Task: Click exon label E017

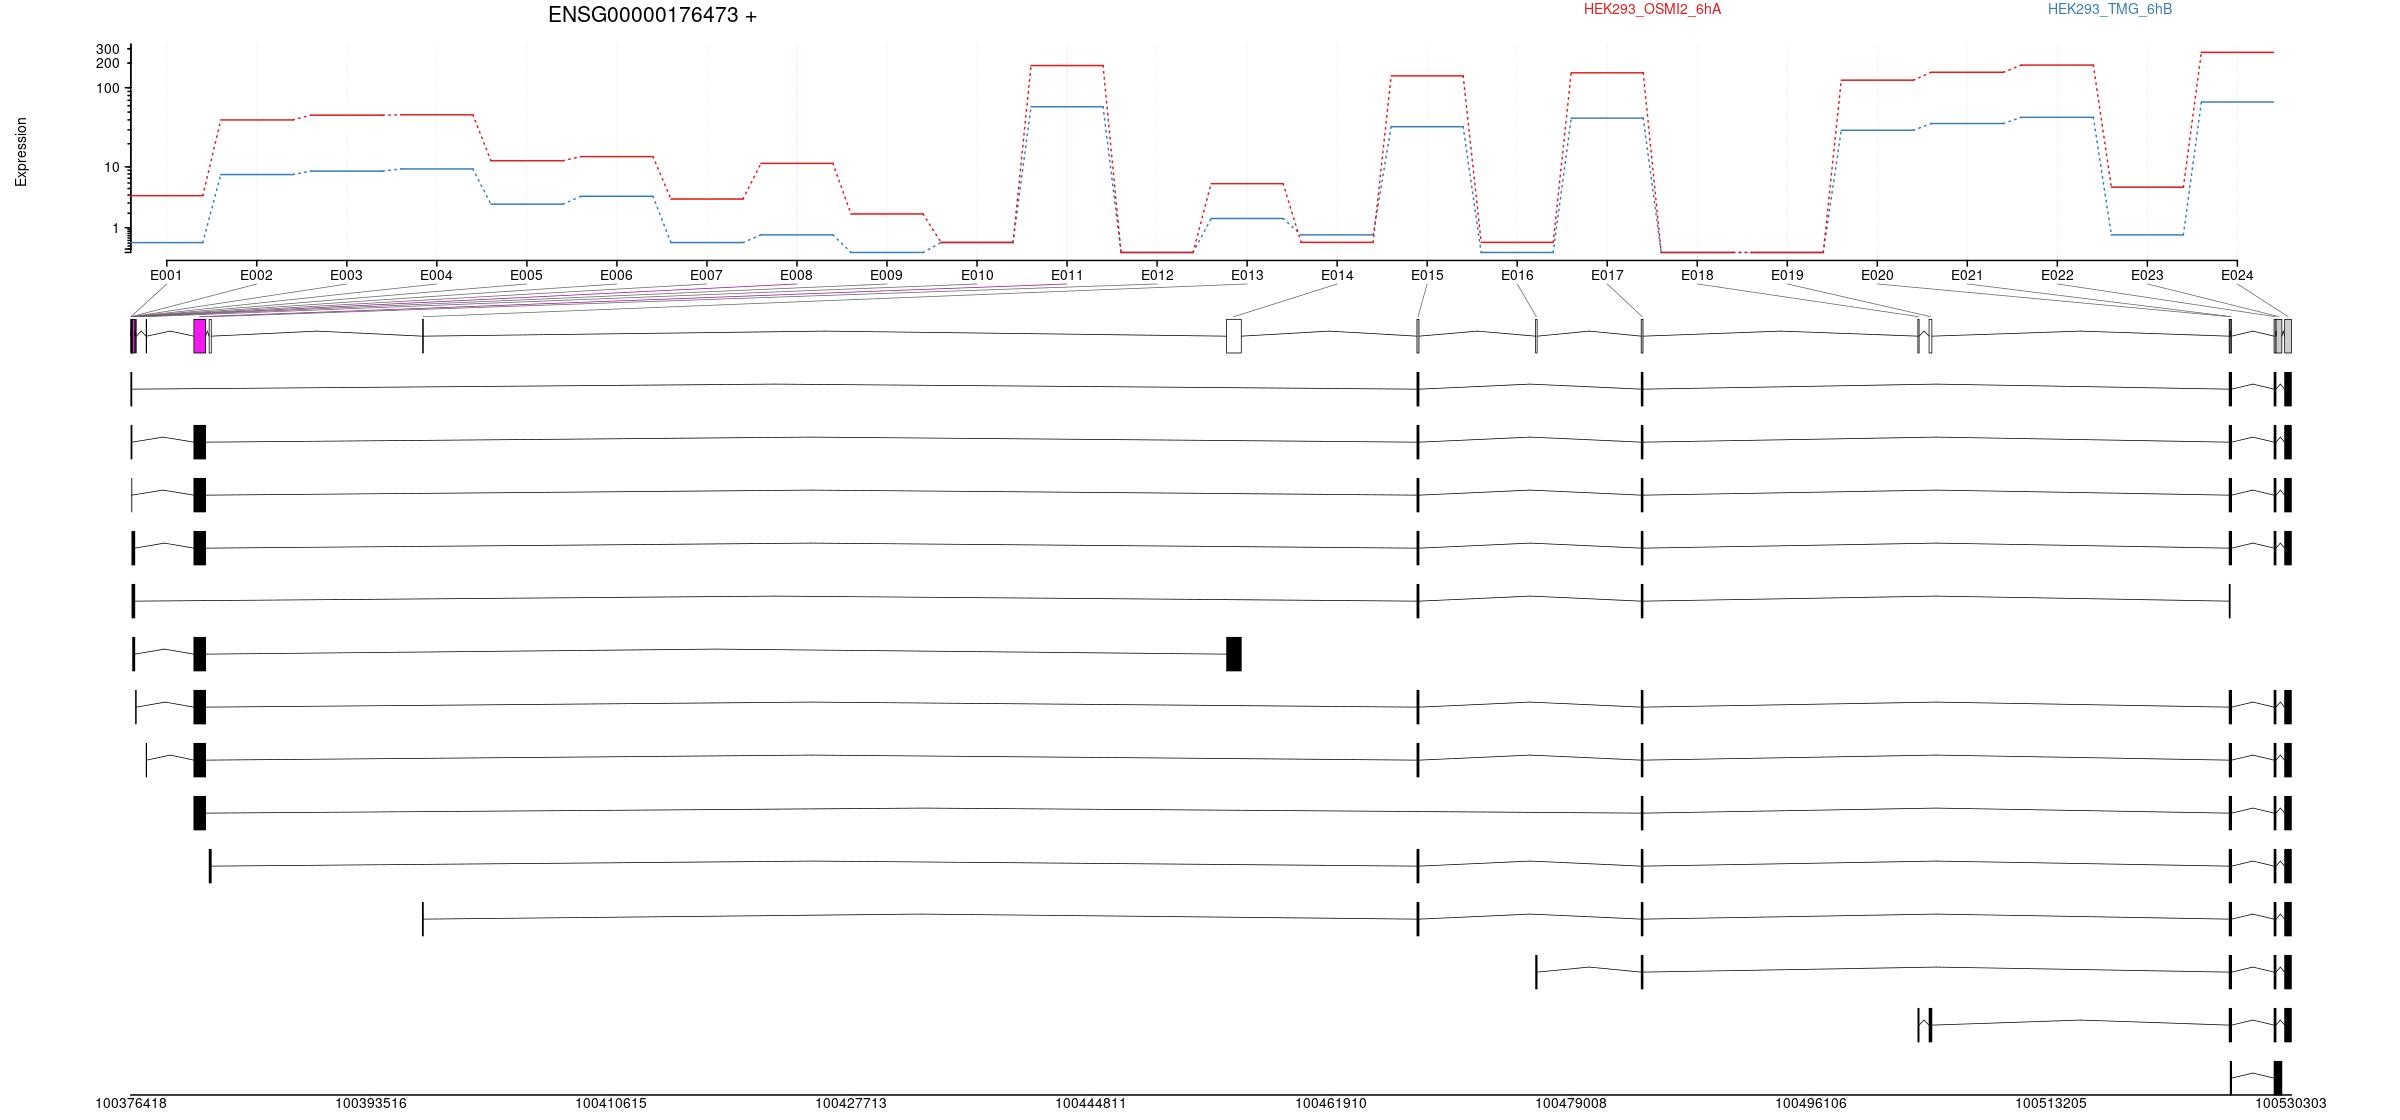Action: point(1607,275)
